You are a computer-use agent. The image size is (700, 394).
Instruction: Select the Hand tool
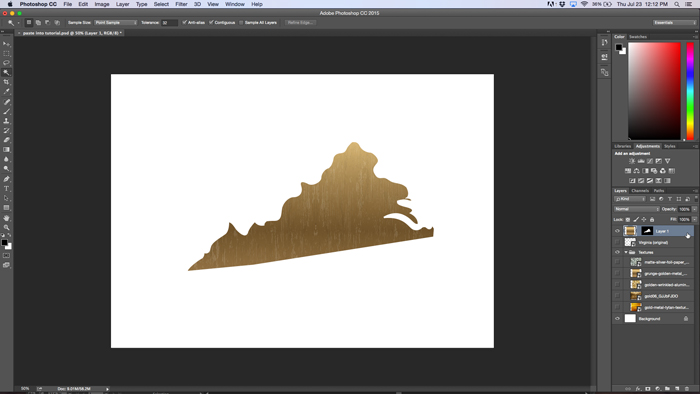pos(6,218)
